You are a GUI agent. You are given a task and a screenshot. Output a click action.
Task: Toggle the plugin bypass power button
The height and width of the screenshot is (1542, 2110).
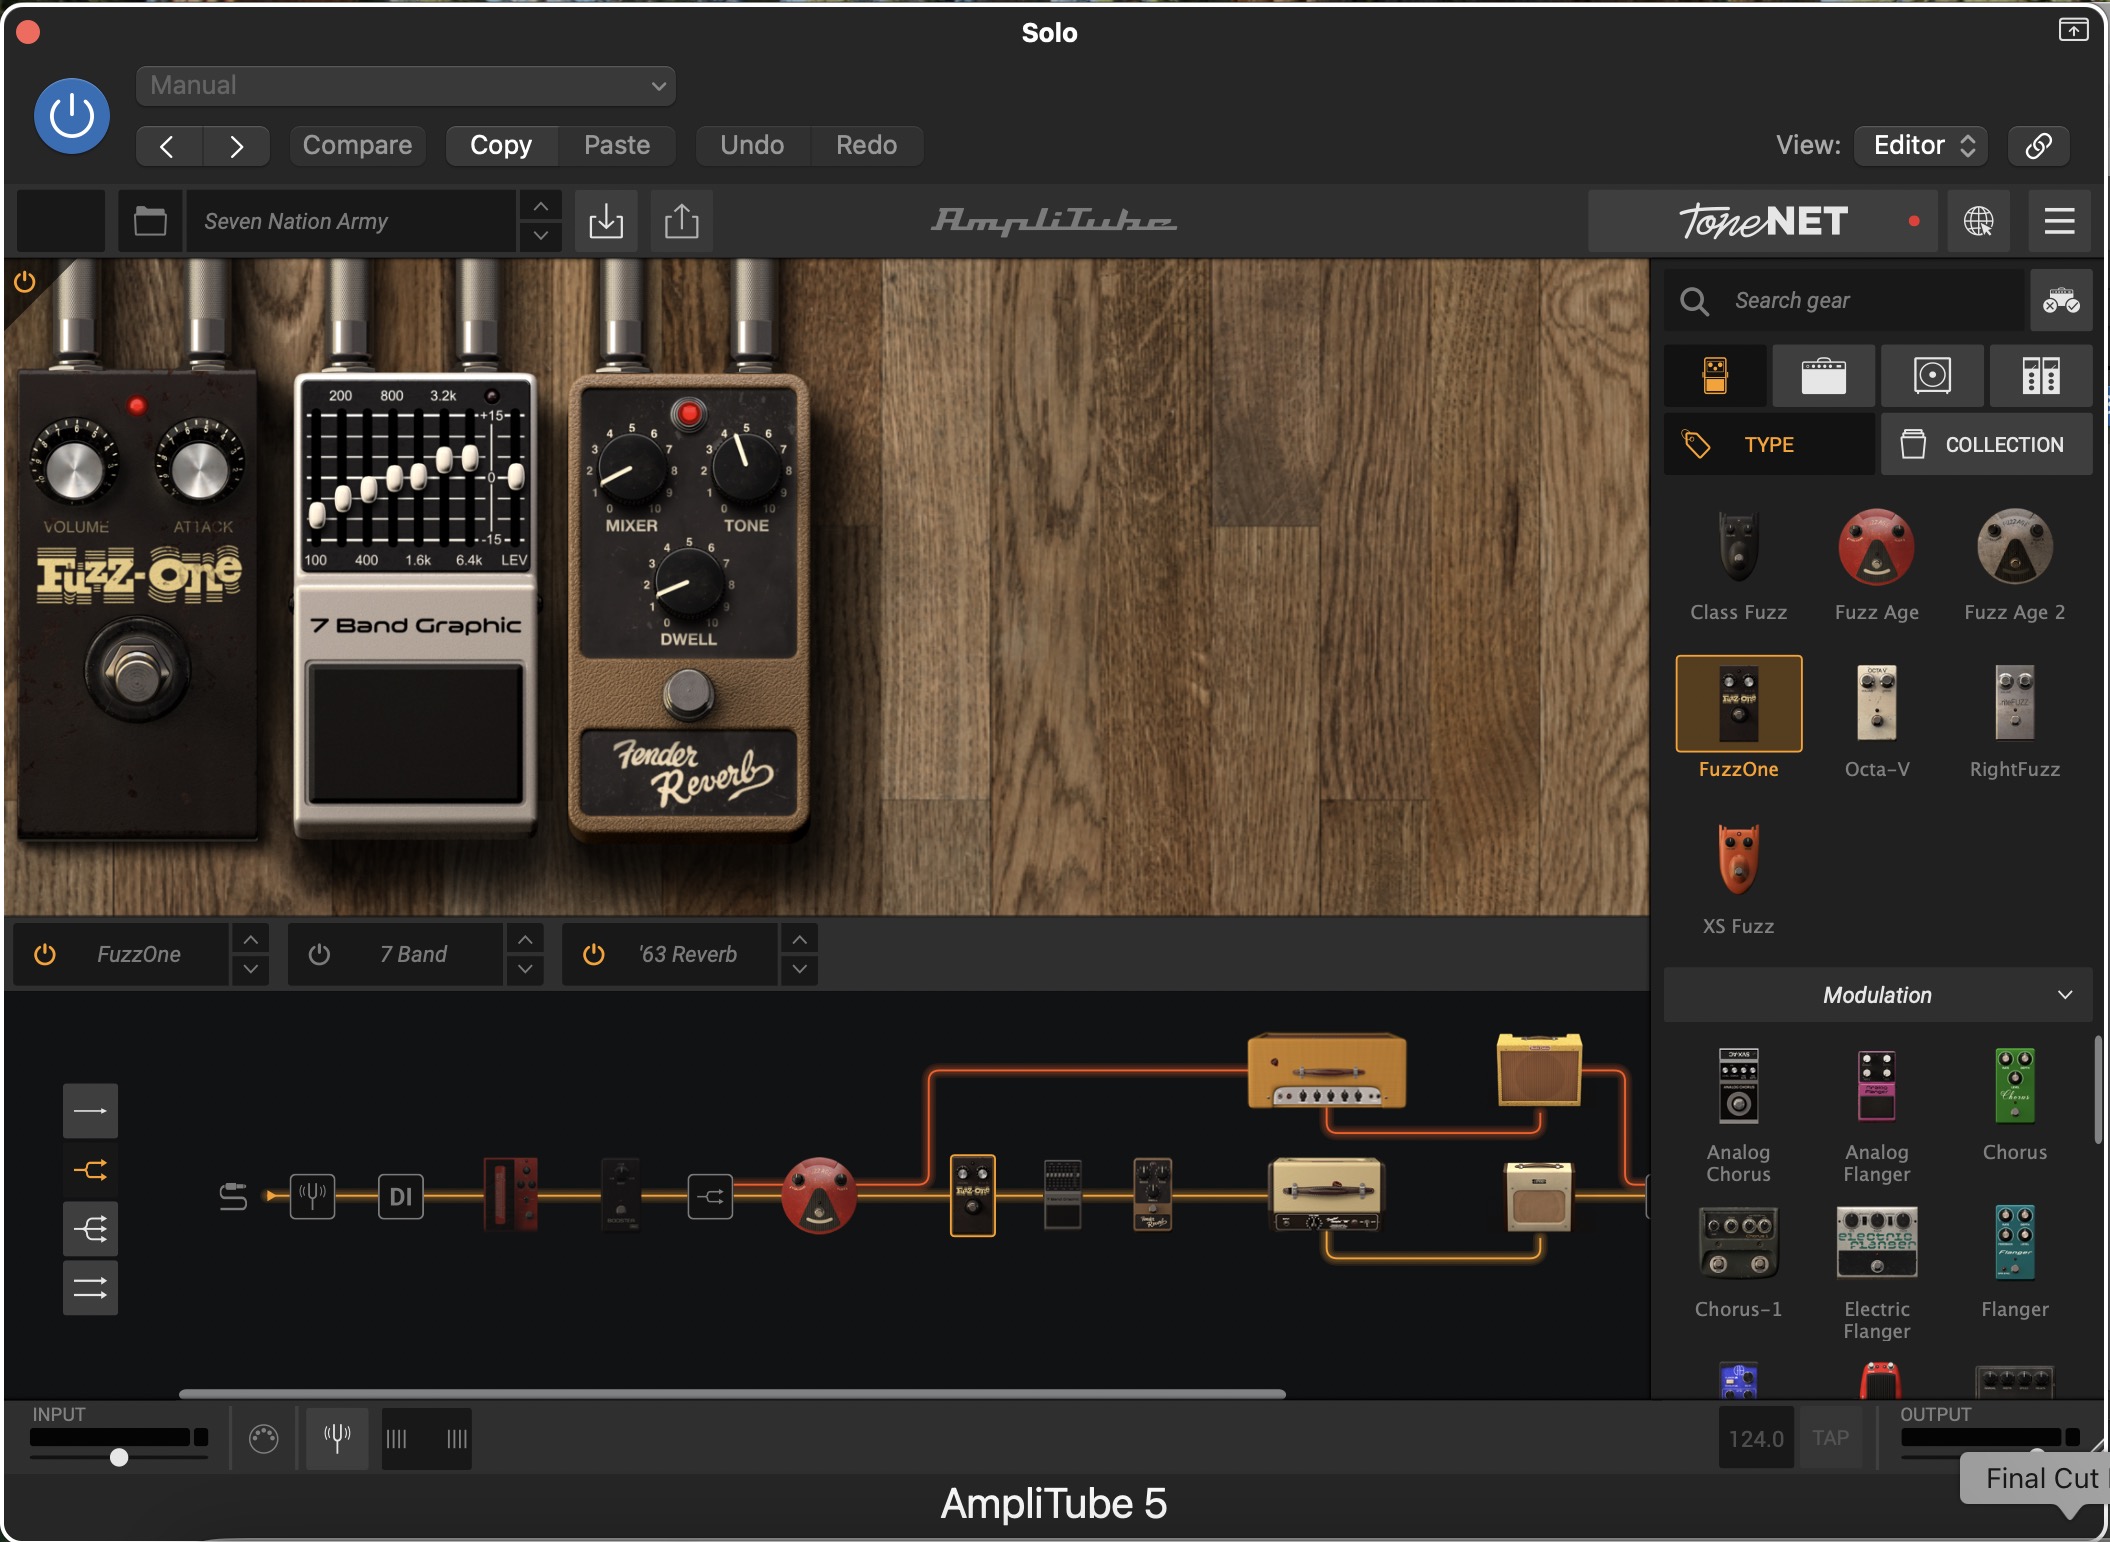(x=72, y=116)
